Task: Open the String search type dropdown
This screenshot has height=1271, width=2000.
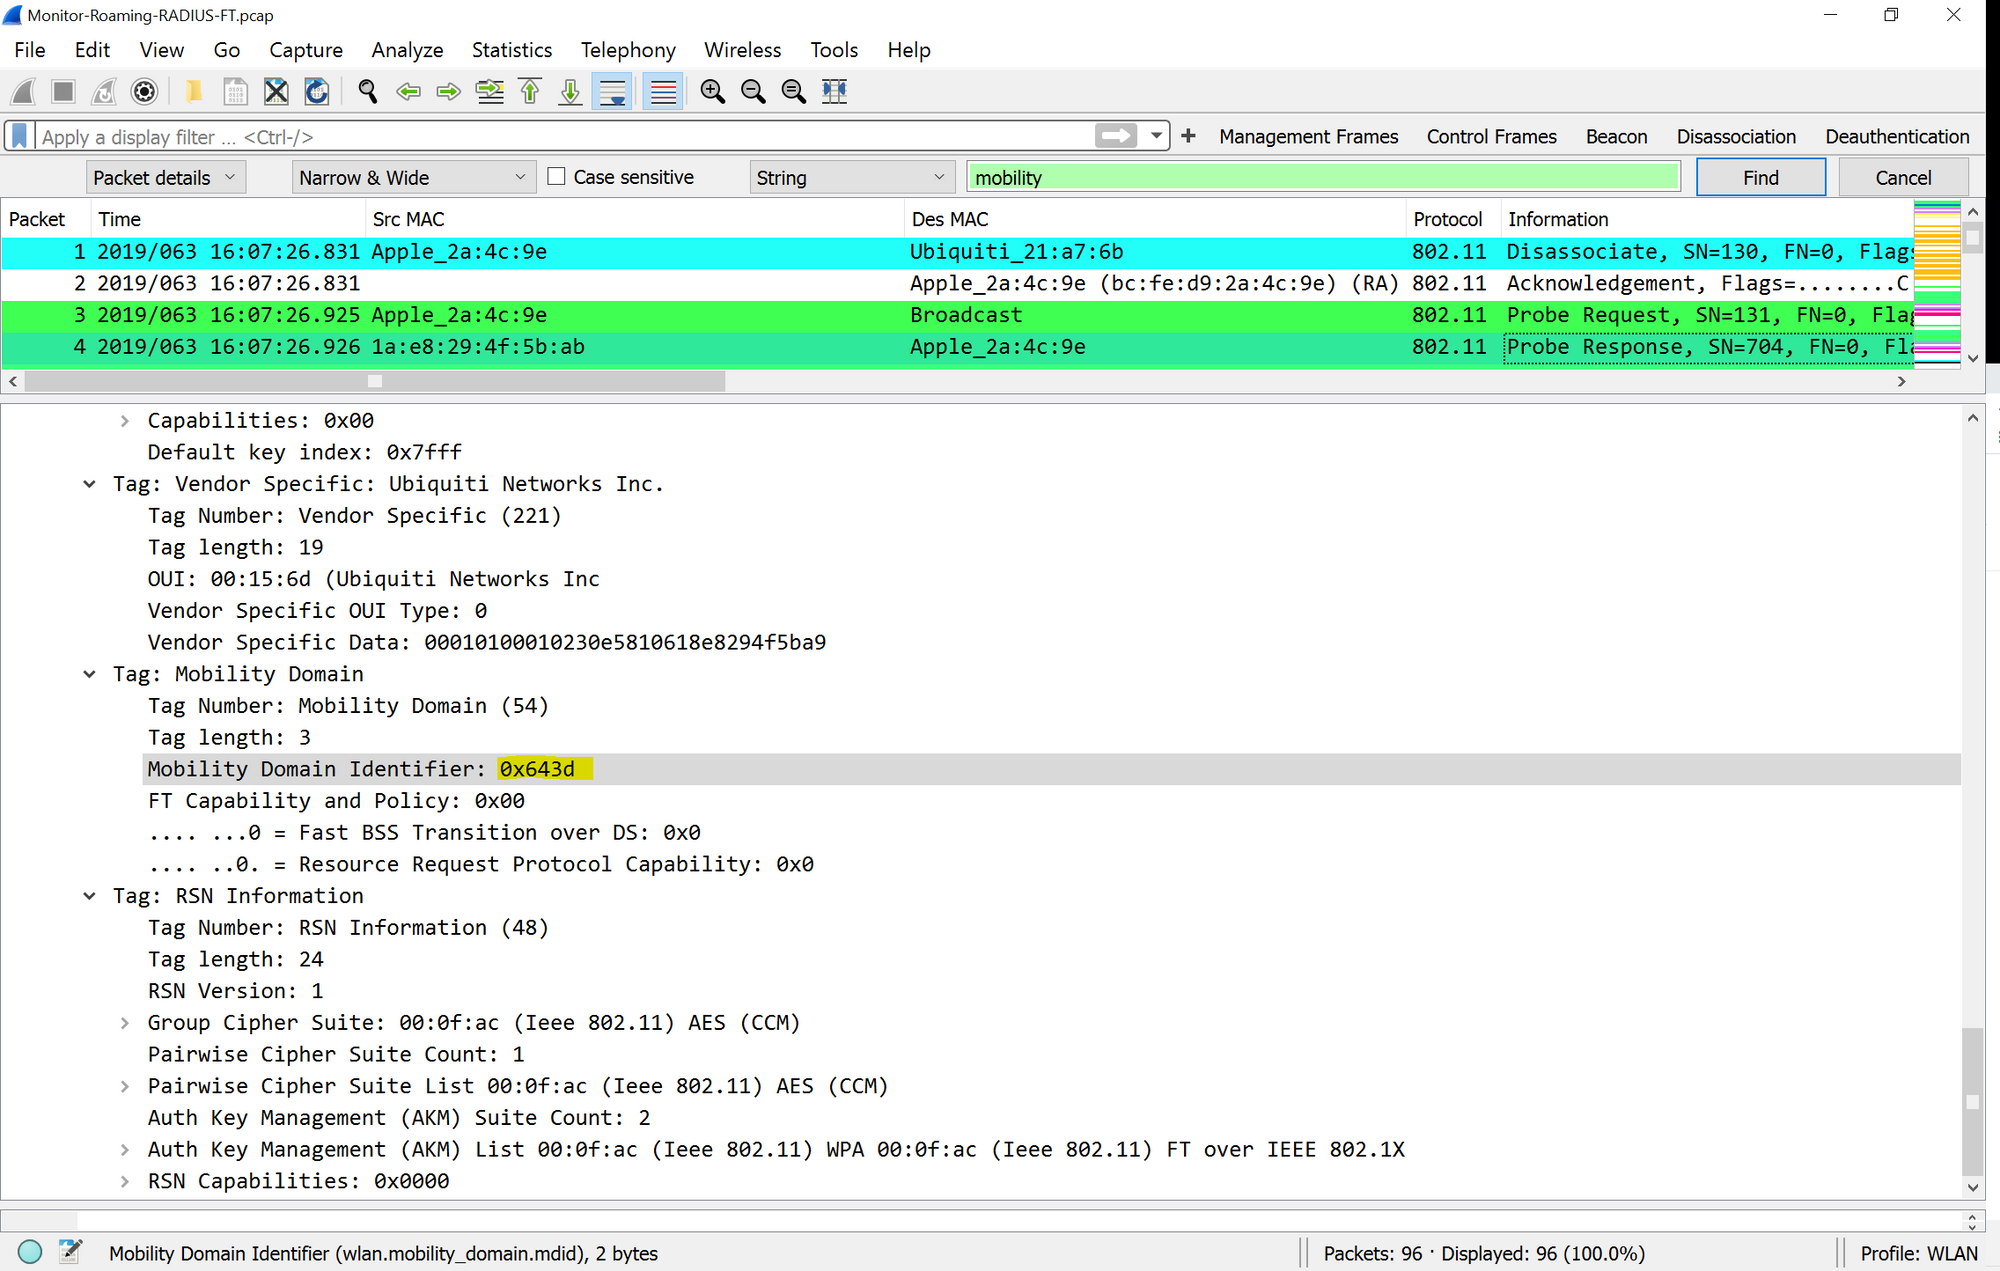Action: click(x=850, y=178)
